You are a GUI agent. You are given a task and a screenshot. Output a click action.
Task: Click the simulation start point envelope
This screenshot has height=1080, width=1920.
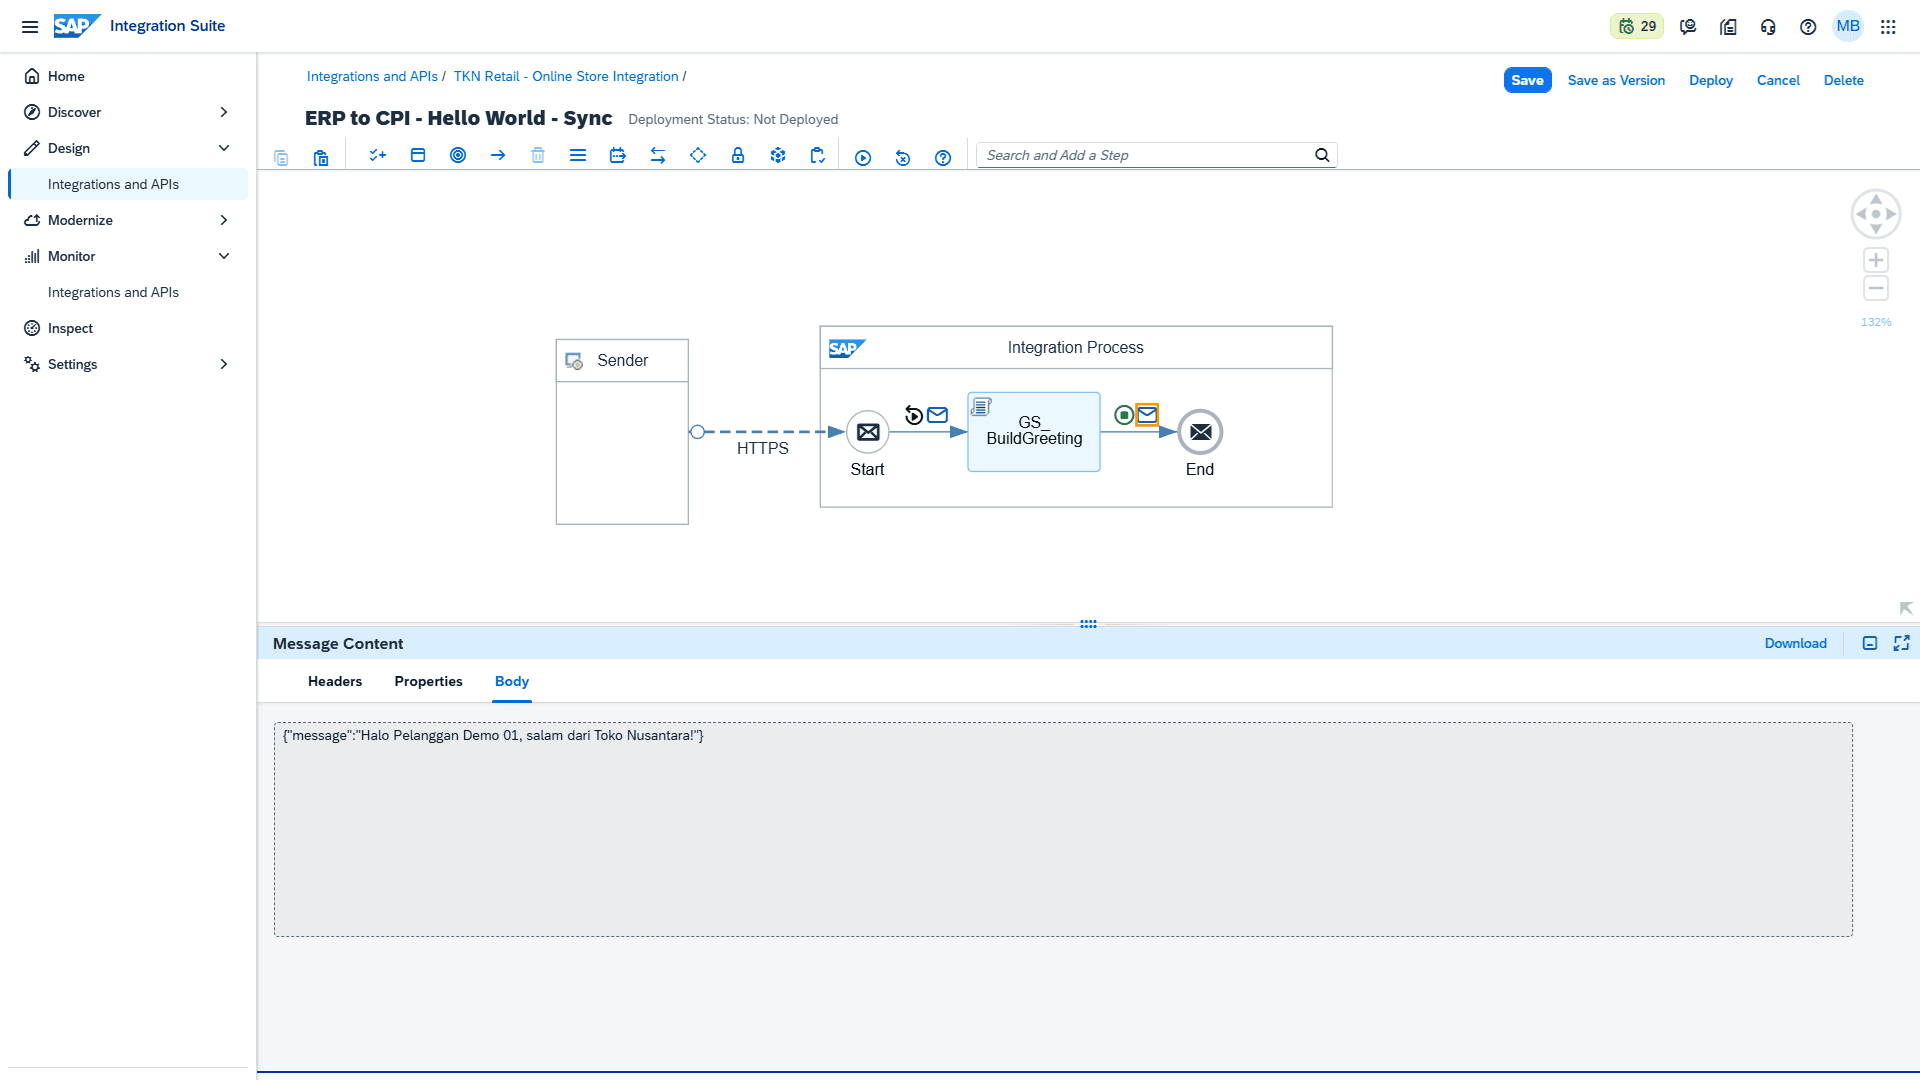click(x=937, y=415)
